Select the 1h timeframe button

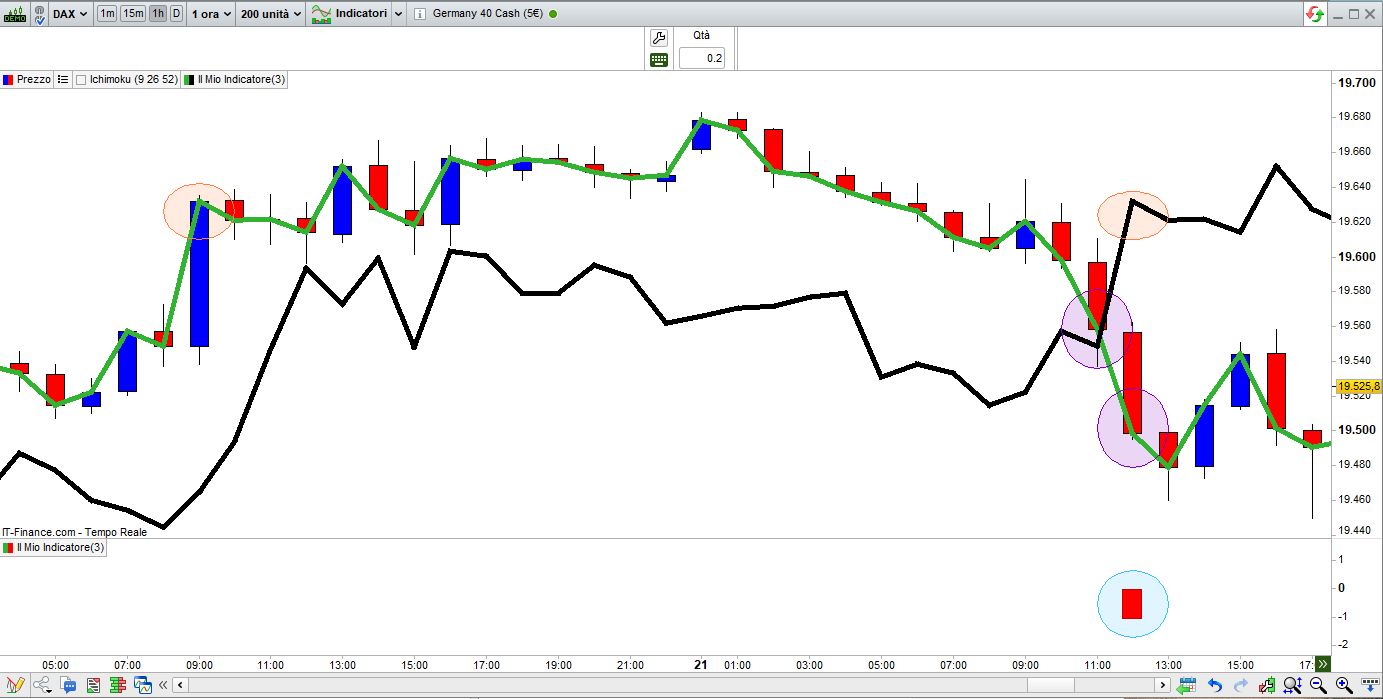158,14
